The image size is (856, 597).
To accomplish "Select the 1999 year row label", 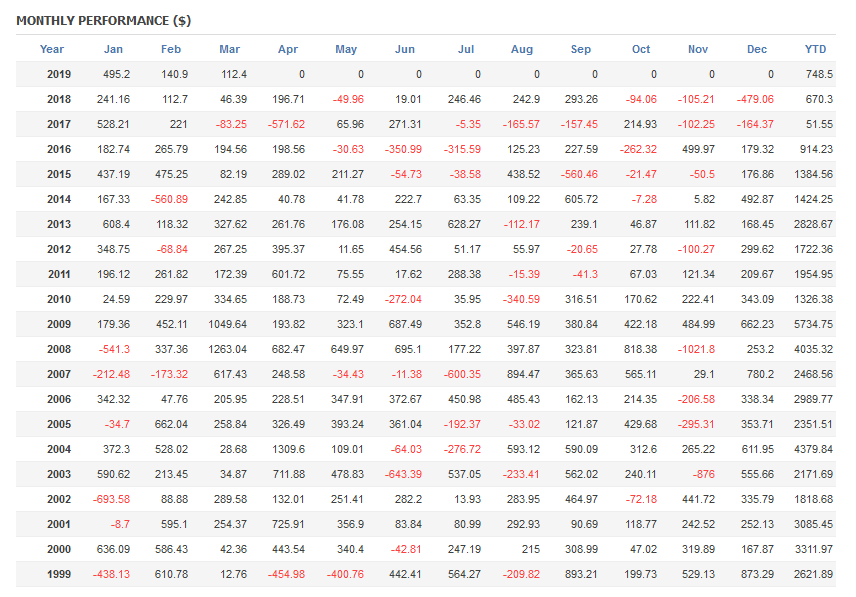I will (59, 574).
